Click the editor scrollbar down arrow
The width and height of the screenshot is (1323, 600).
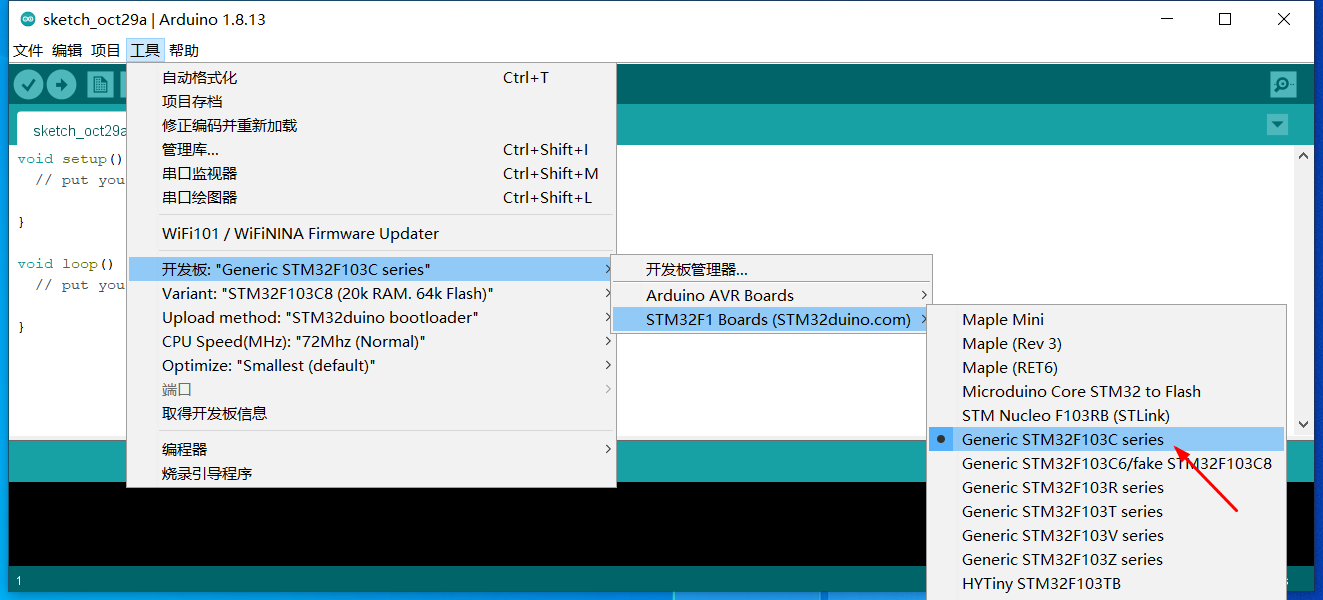1303,424
